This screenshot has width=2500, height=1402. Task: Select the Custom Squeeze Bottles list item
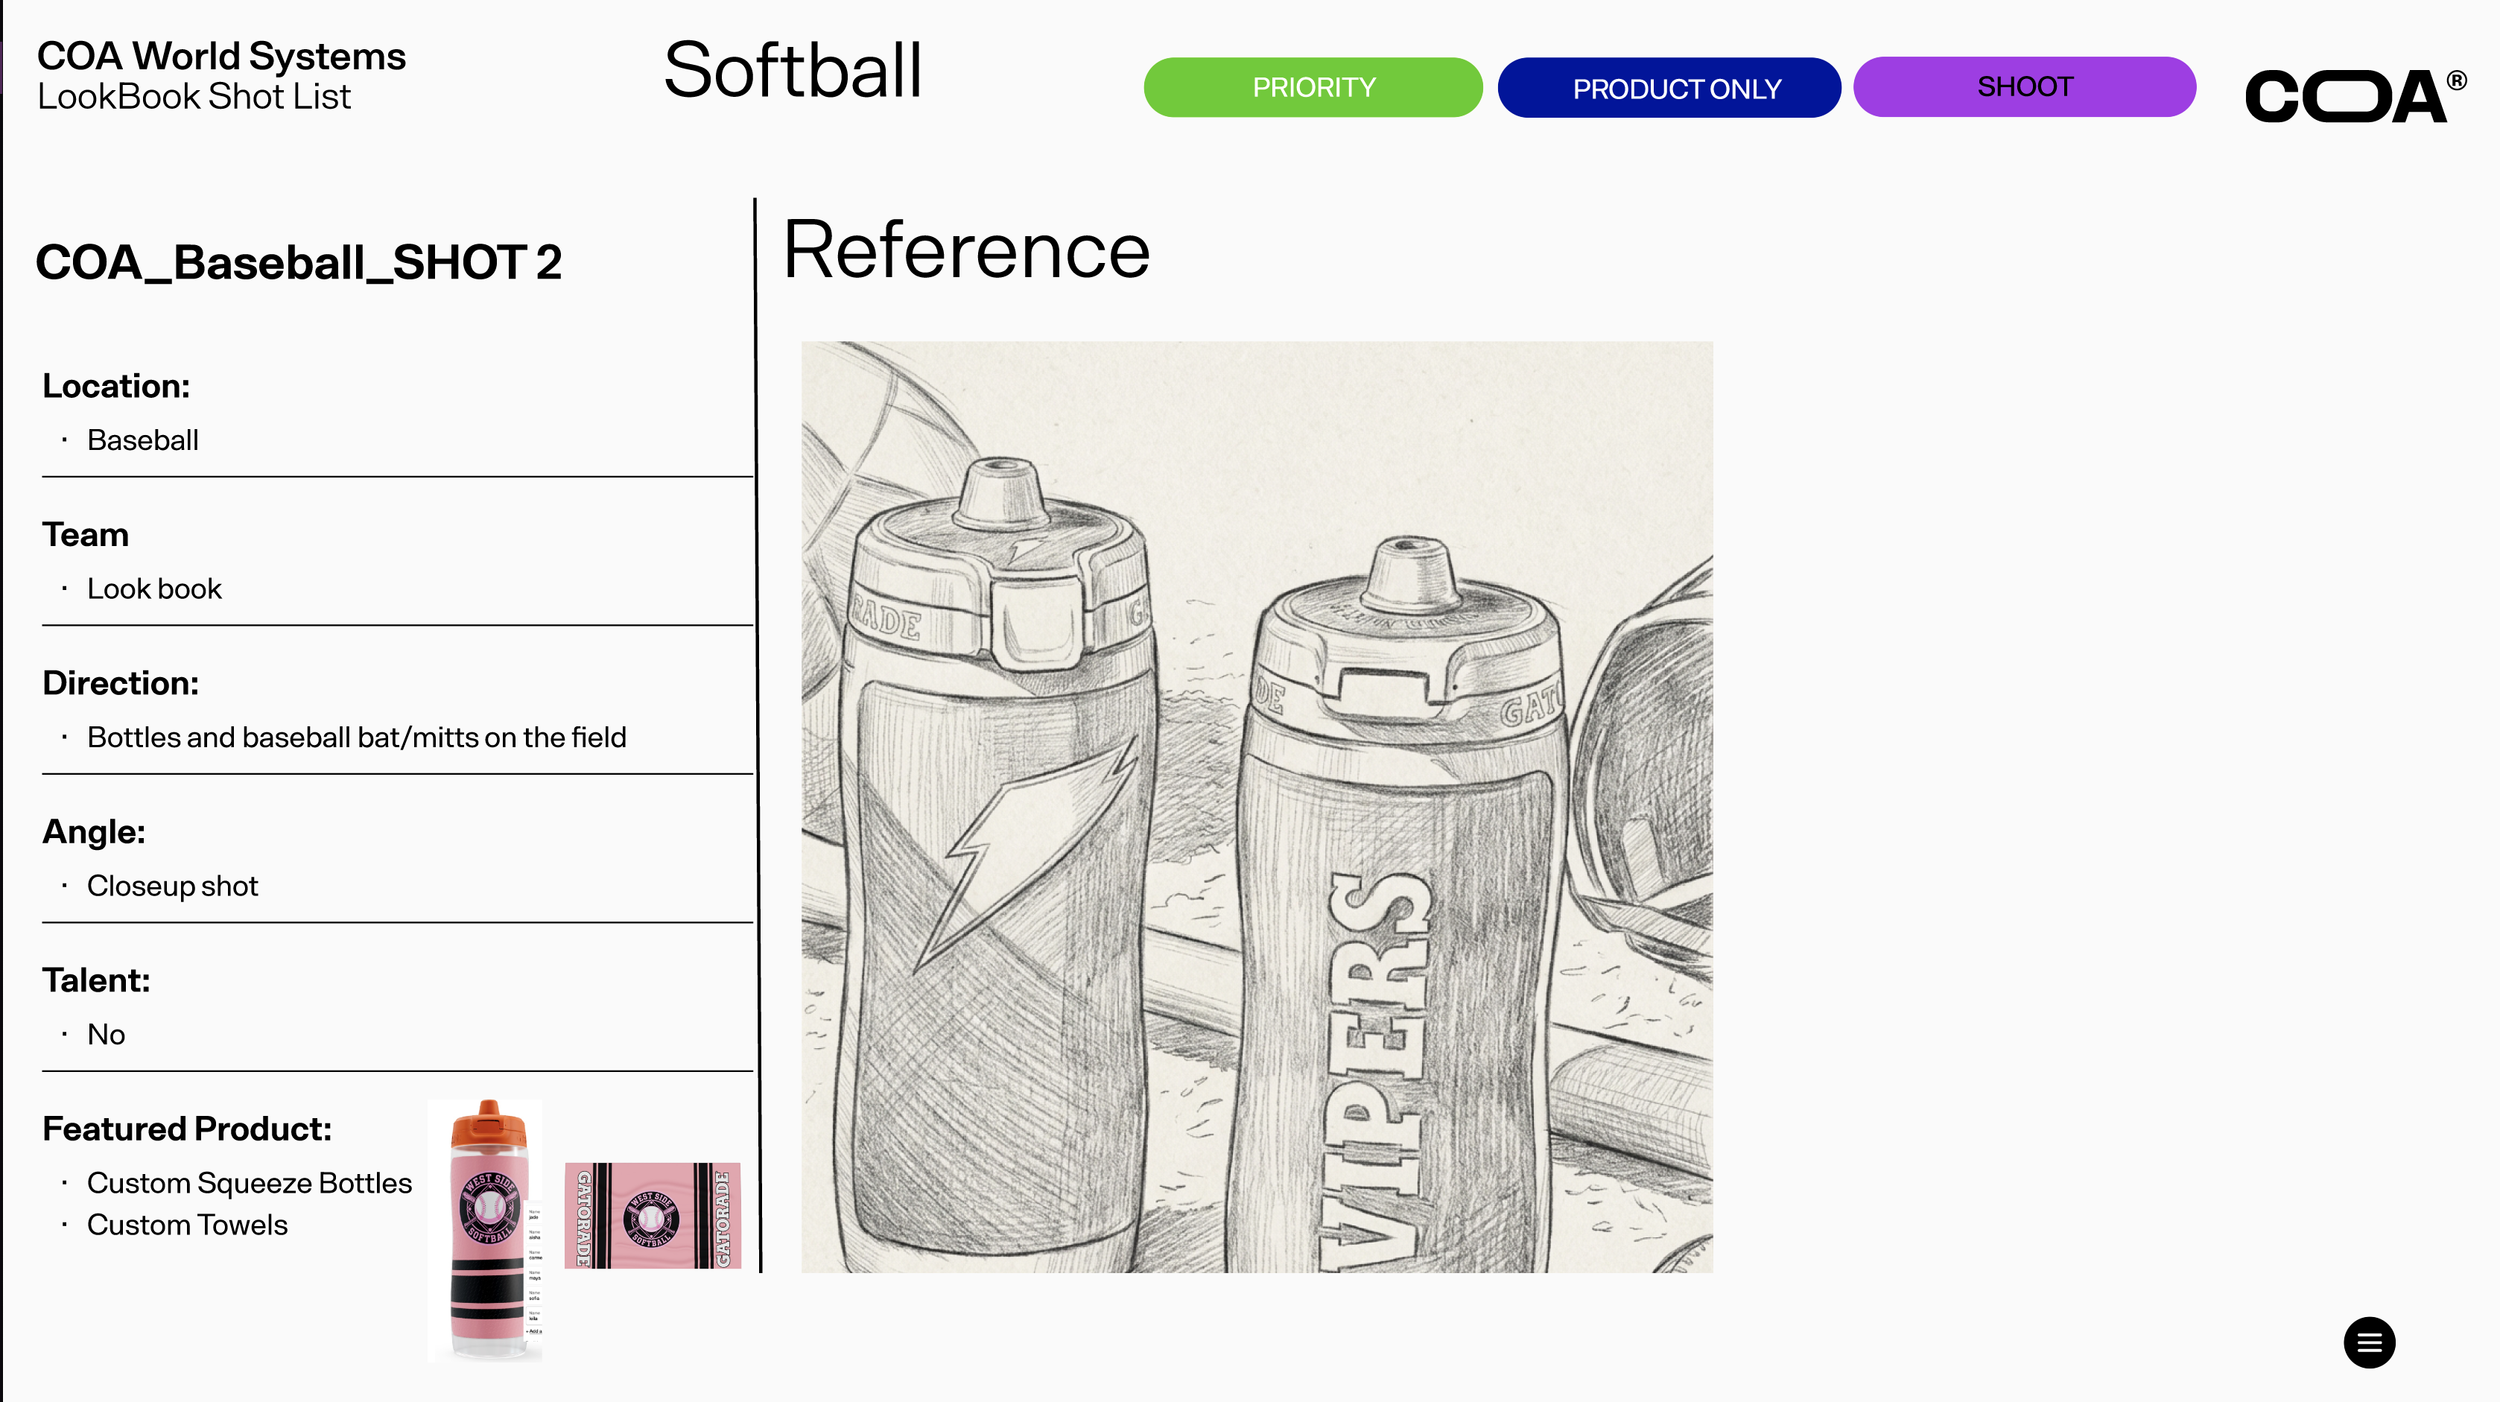(x=249, y=1183)
